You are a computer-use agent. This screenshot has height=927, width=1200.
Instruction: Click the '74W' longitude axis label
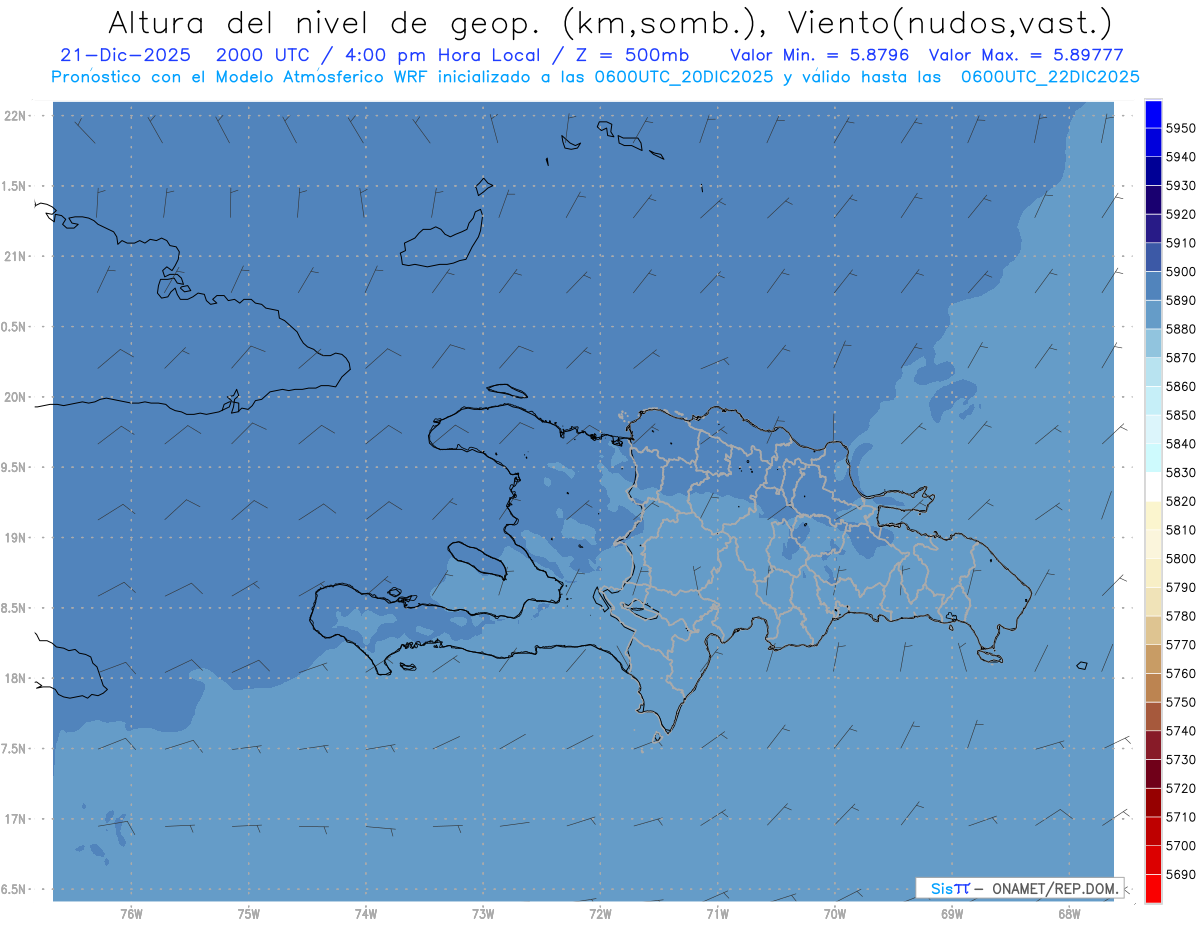coord(366,913)
